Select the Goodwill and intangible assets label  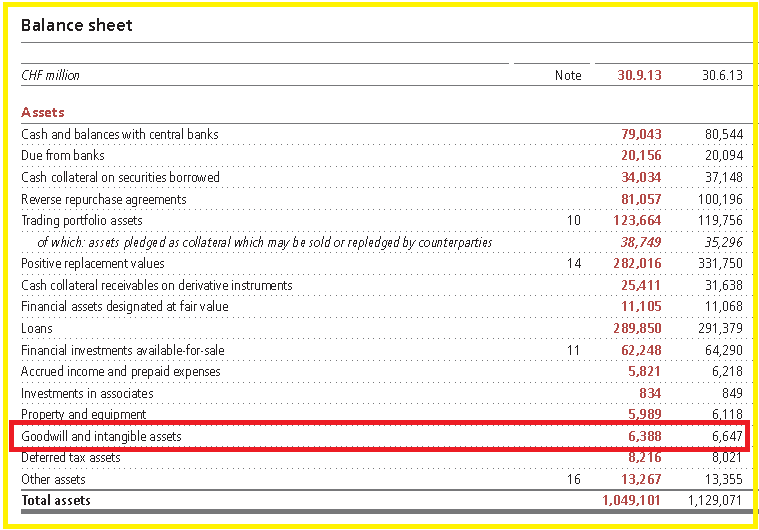101,436
